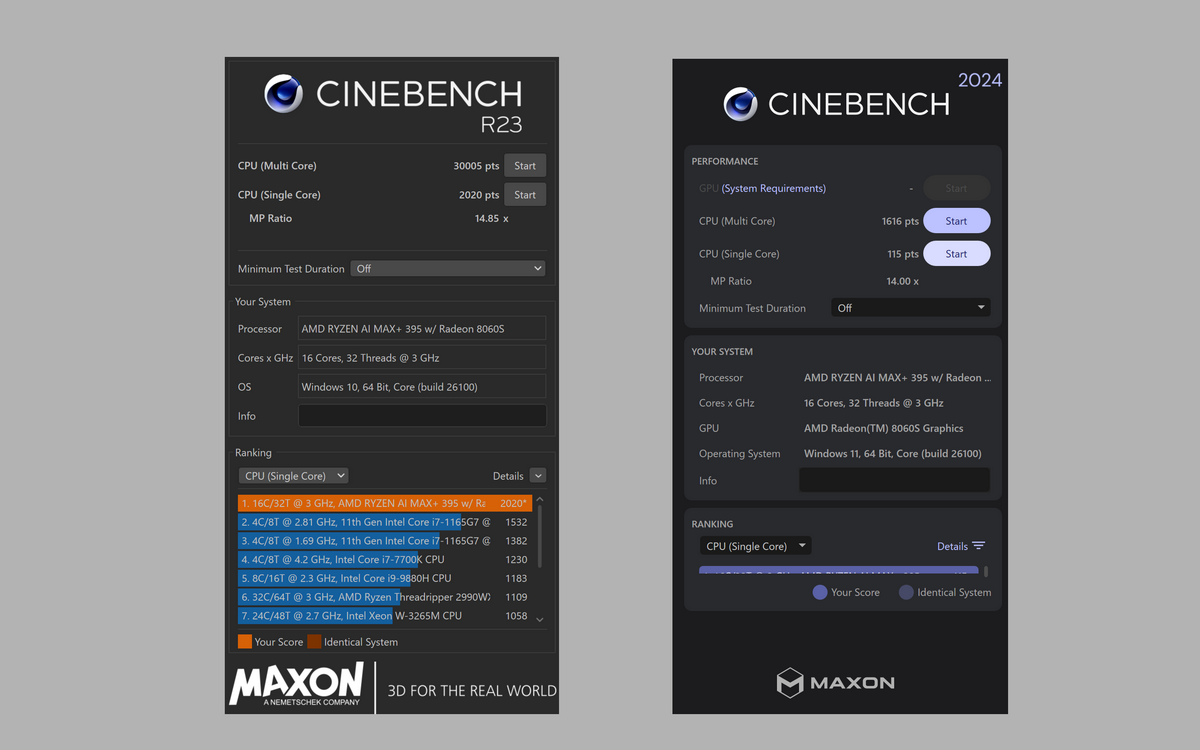Viewport: 1200px width, 750px height.
Task: Click the 14.85 x MP Ratio value in R23
Action: click(491, 218)
